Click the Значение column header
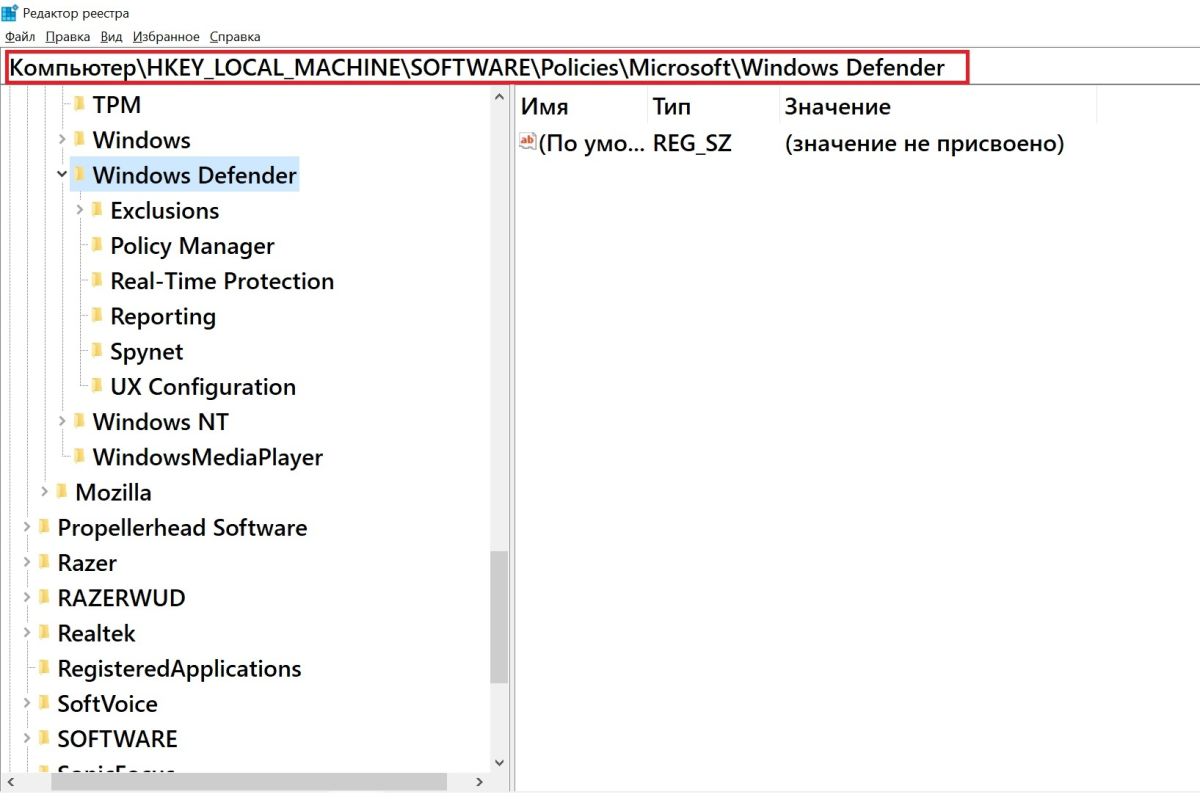The image size is (1200, 800). coord(837,106)
